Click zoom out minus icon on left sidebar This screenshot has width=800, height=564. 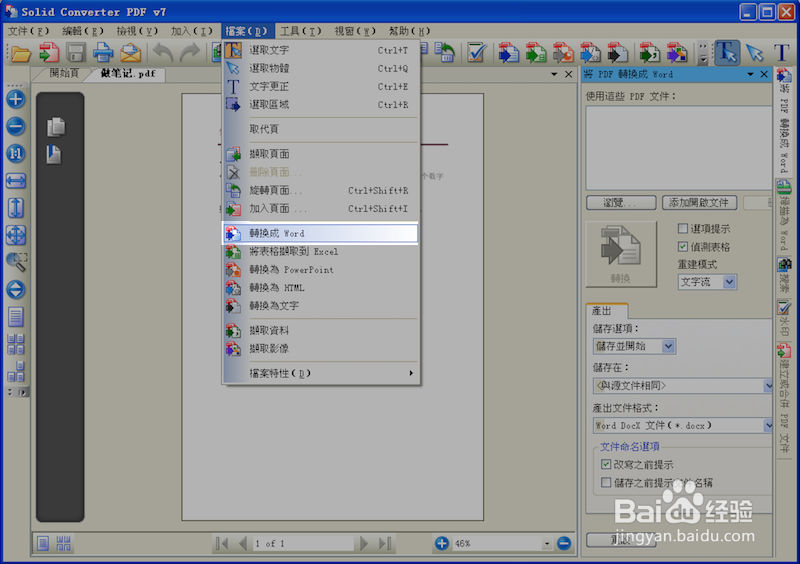pyautogui.click(x=16, y=126)
